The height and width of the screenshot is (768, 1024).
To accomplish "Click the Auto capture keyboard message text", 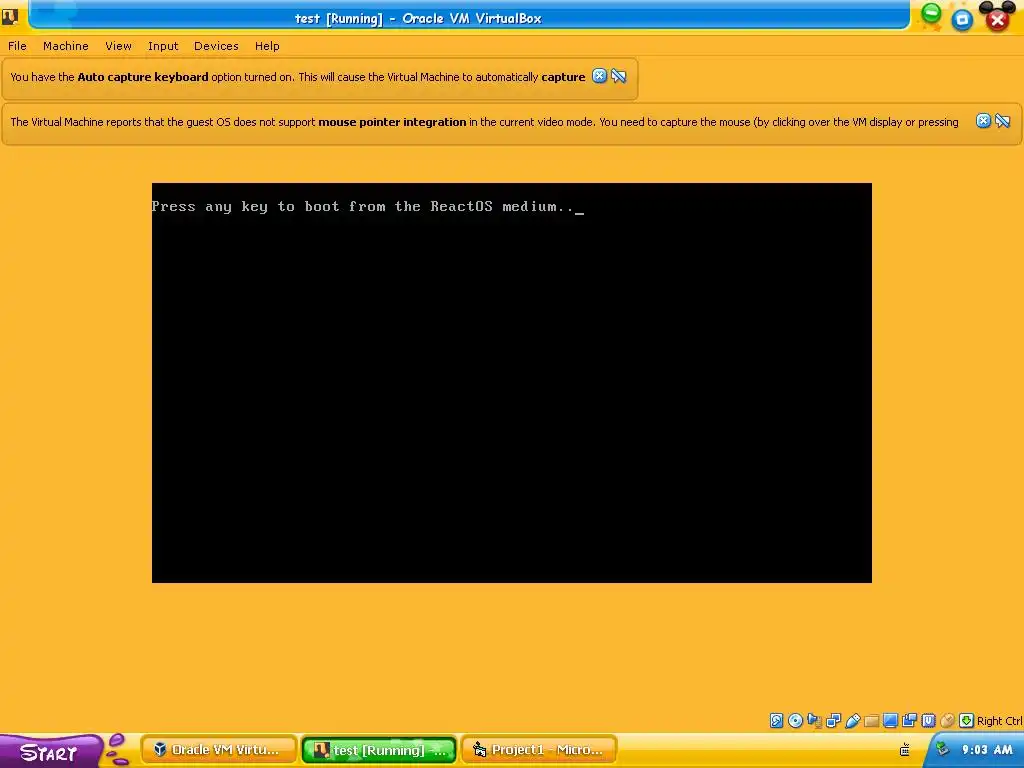I will (x=298, y=76).
